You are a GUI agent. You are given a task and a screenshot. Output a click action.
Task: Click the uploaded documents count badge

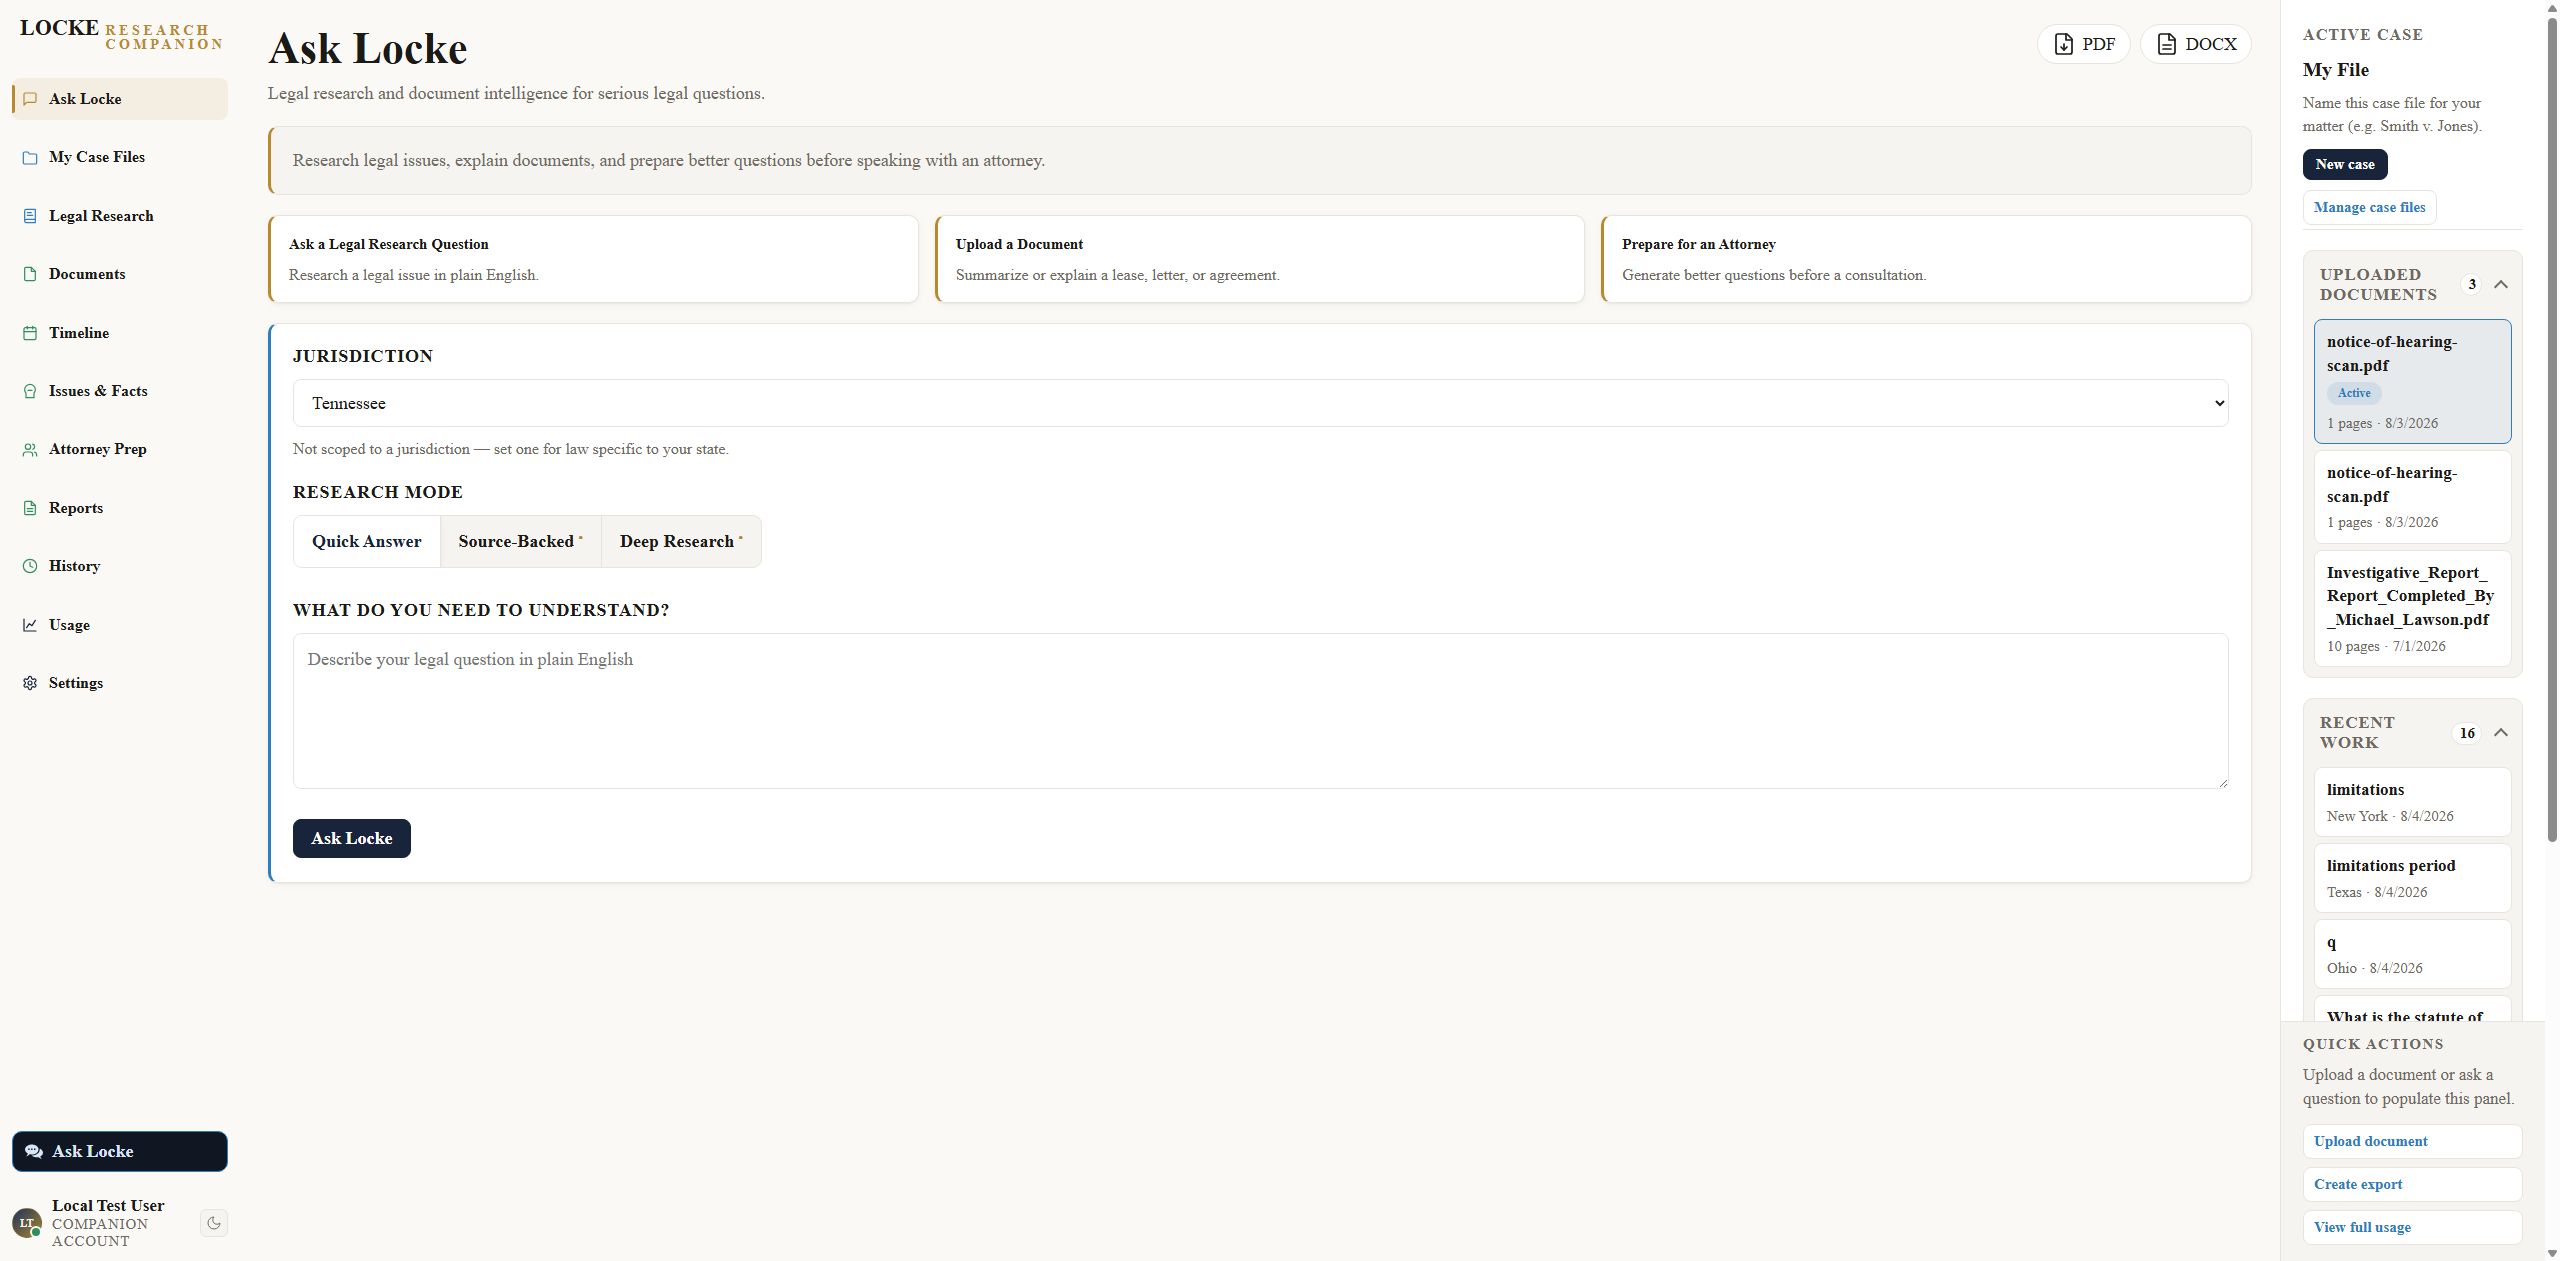pyautogui.click(x=2471, y=285)
